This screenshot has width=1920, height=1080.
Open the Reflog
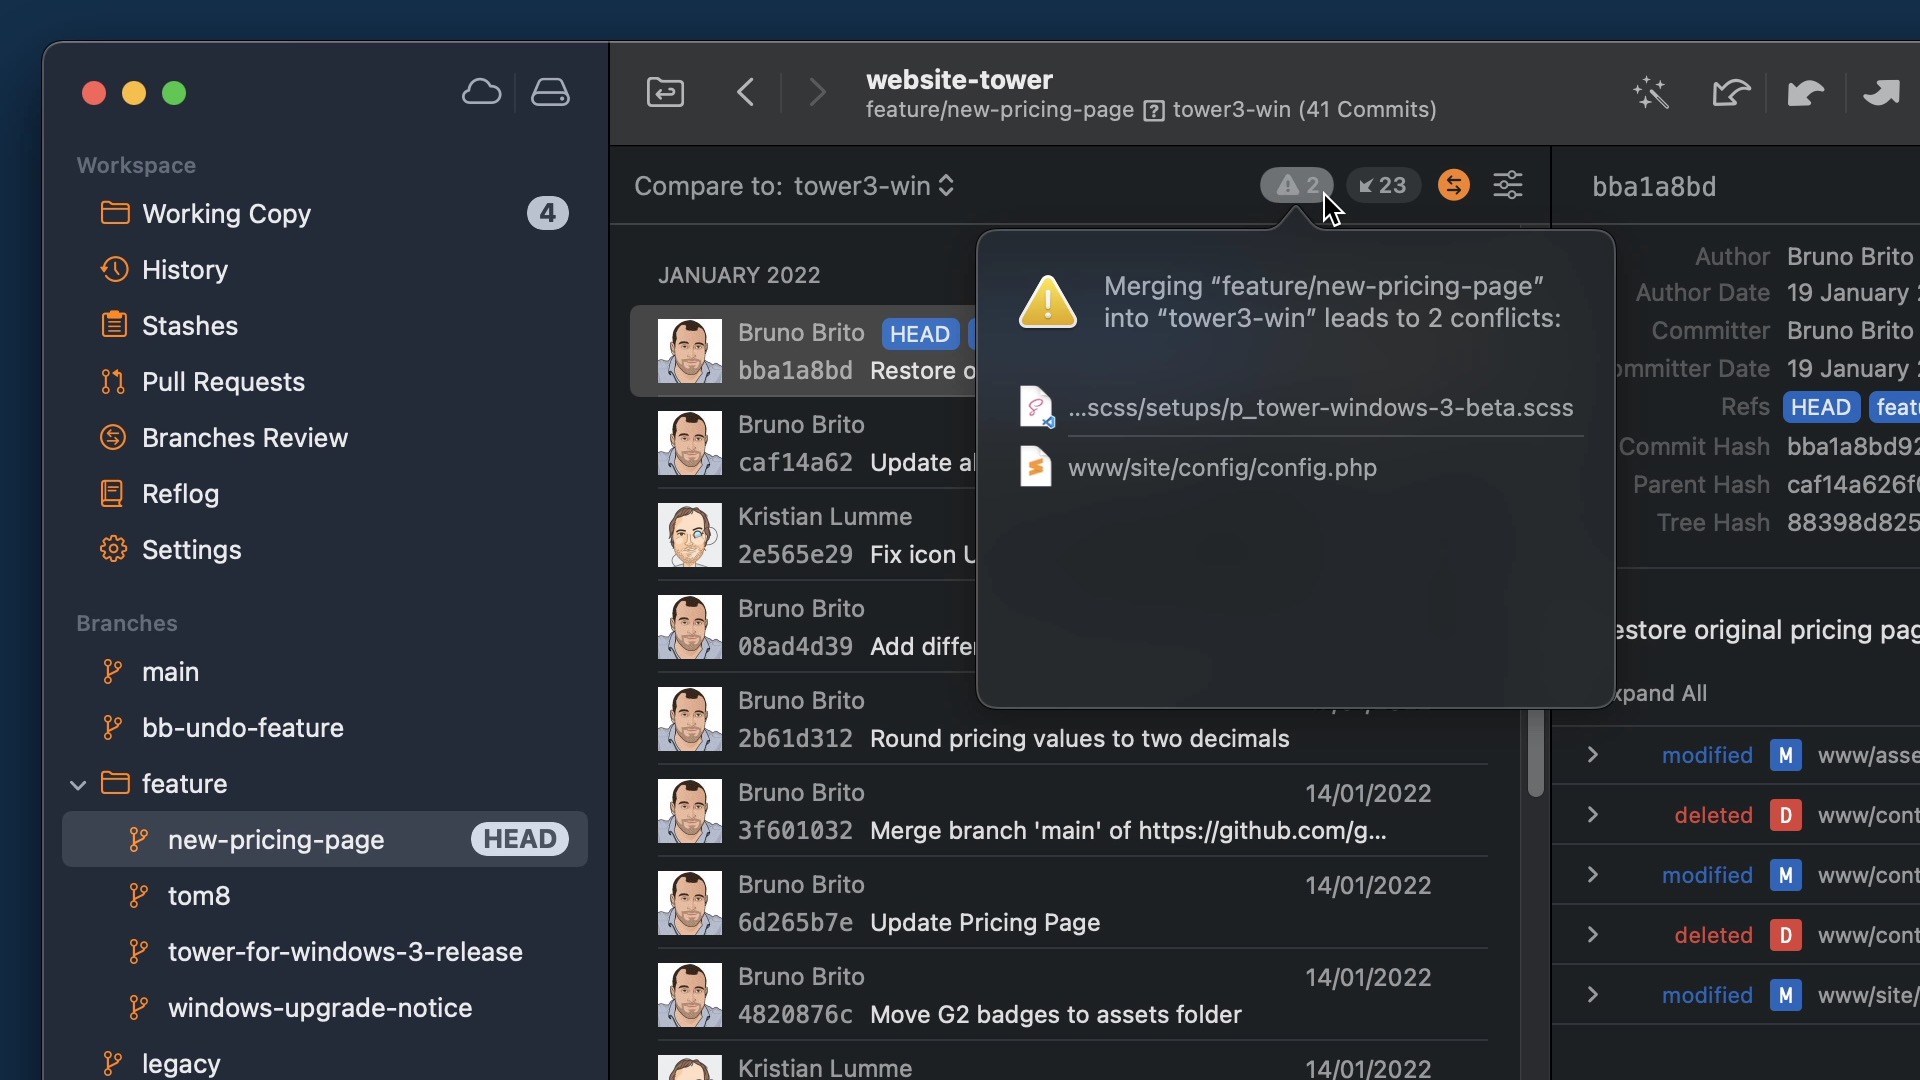click(x=181, y=493)
